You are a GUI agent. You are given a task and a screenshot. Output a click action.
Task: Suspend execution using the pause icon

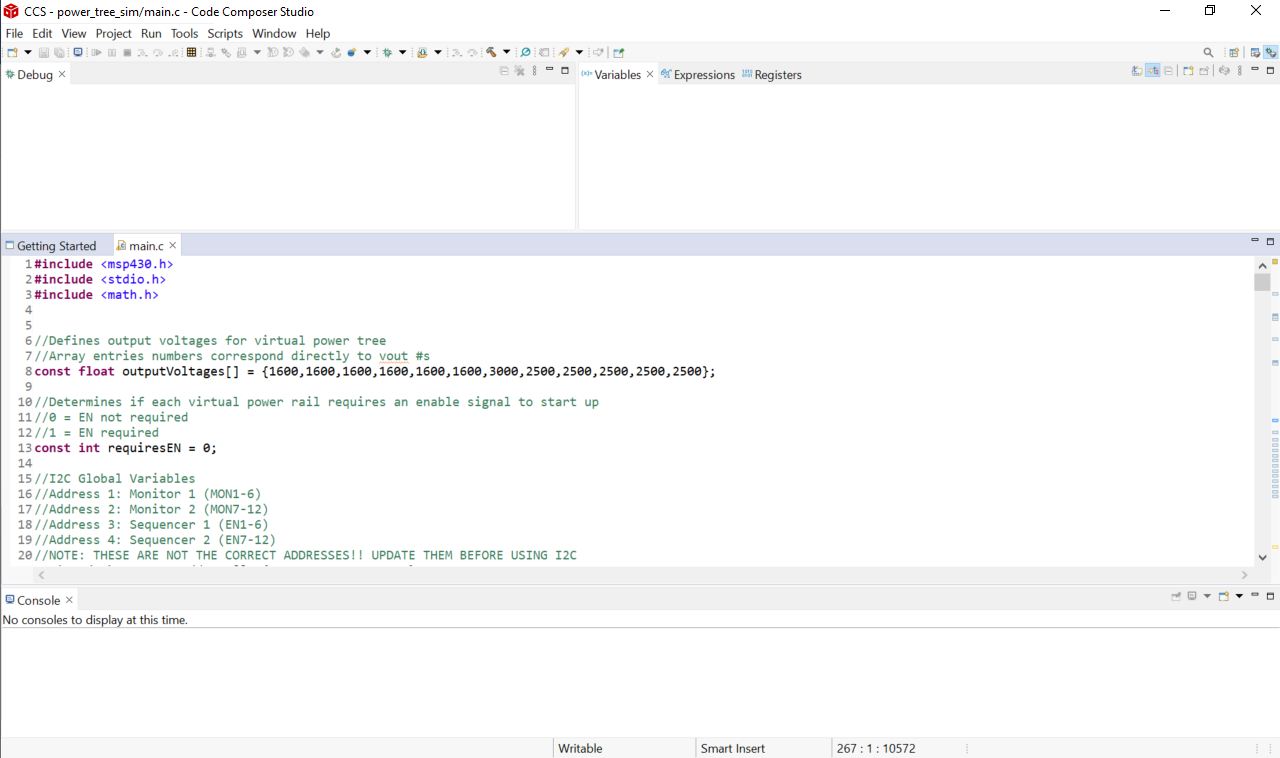coord(111,51)
